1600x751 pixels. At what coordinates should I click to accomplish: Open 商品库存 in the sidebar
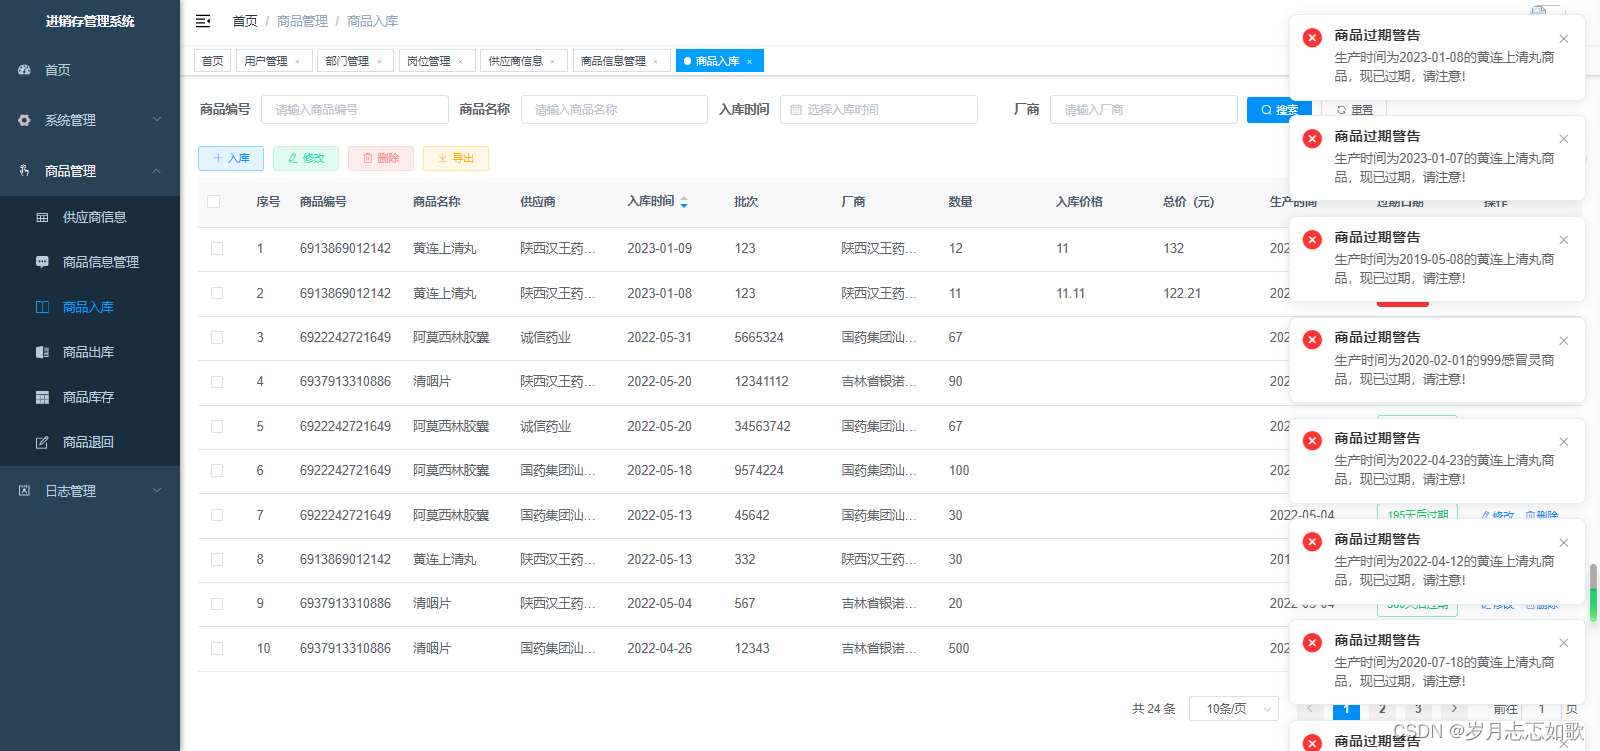point(90,397)
